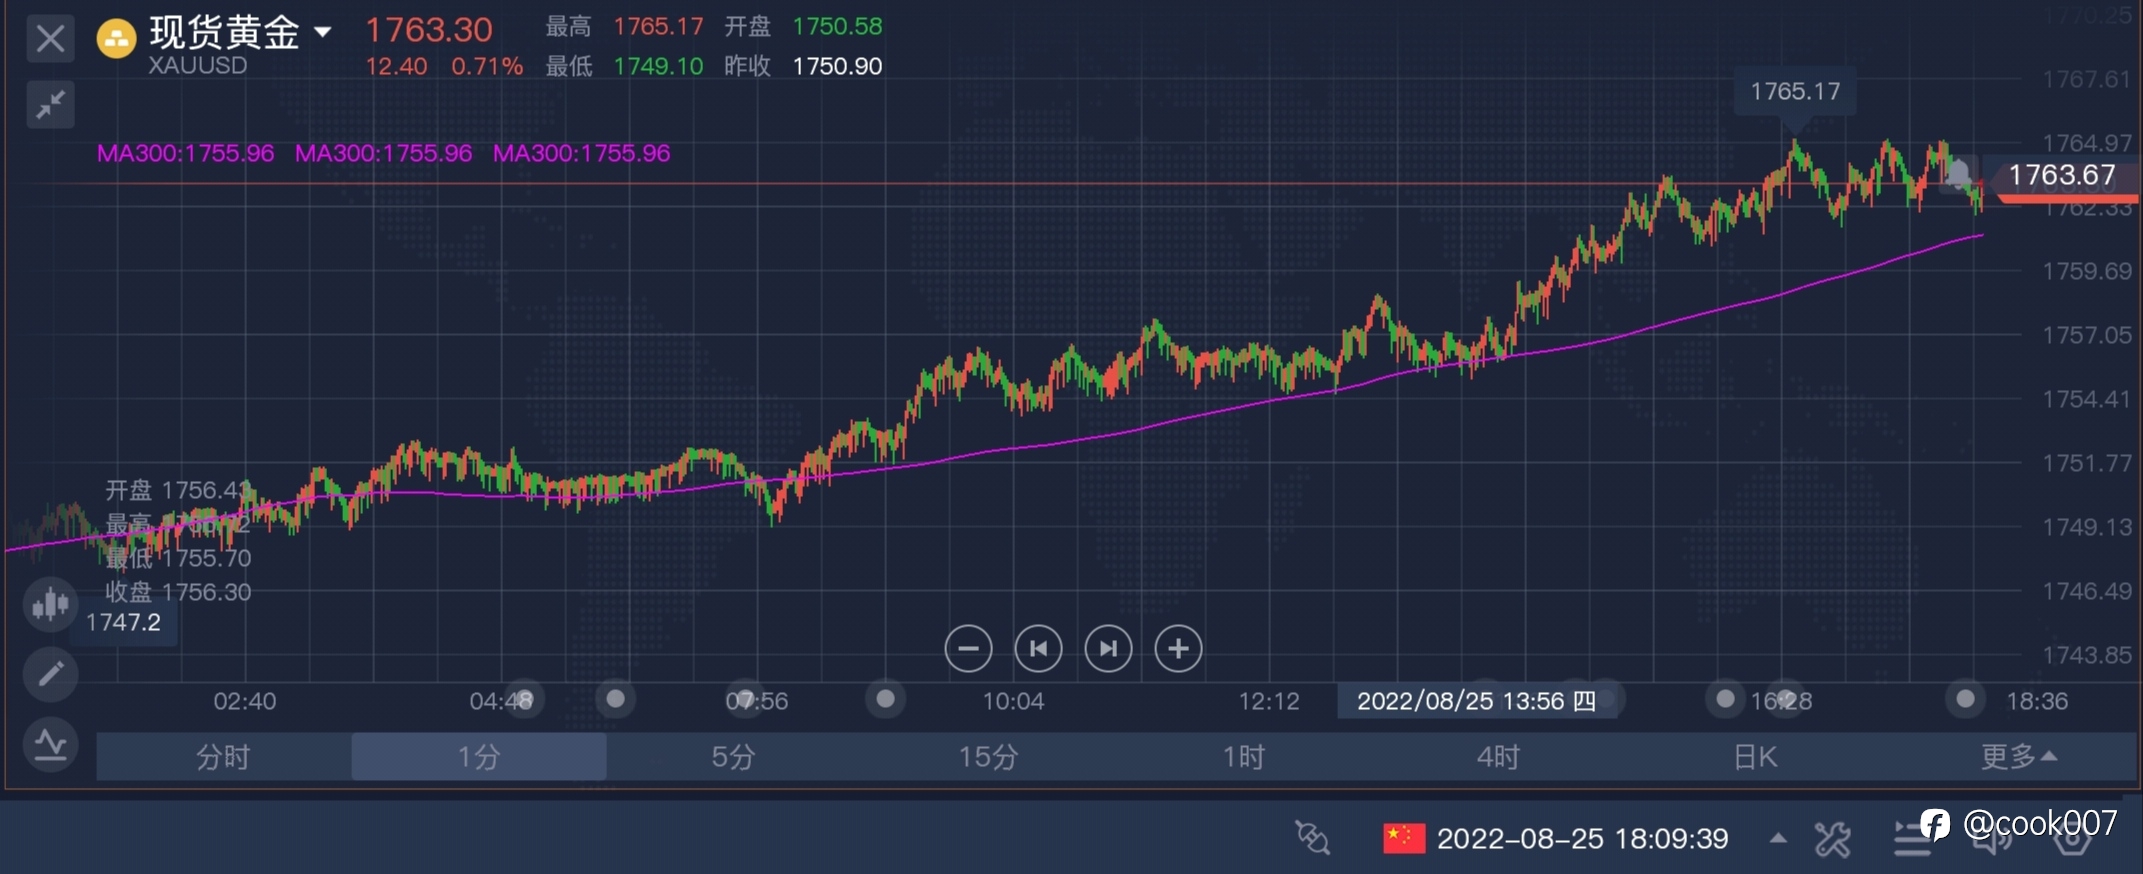This screenshot has width=2143, height=874.
Task: Expand the arrow next to clock time
Action: point(1777,838)
